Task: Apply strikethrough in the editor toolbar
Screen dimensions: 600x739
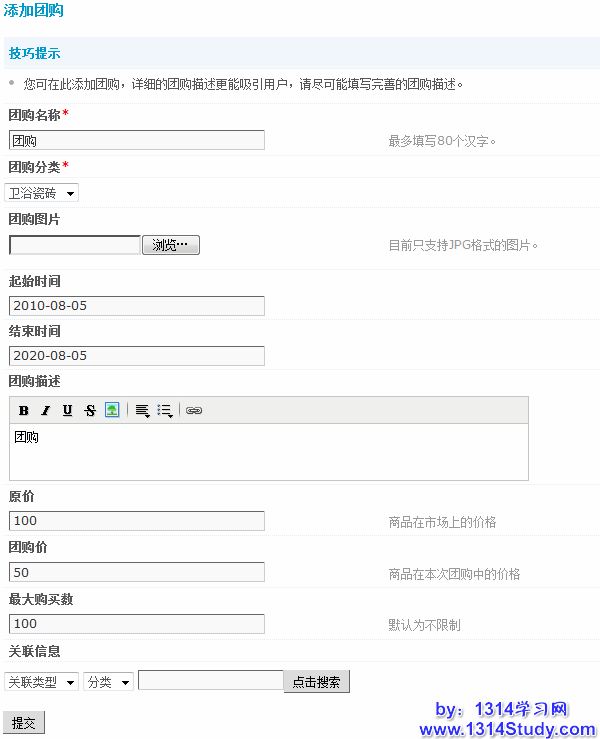Action: coord(89,410)
